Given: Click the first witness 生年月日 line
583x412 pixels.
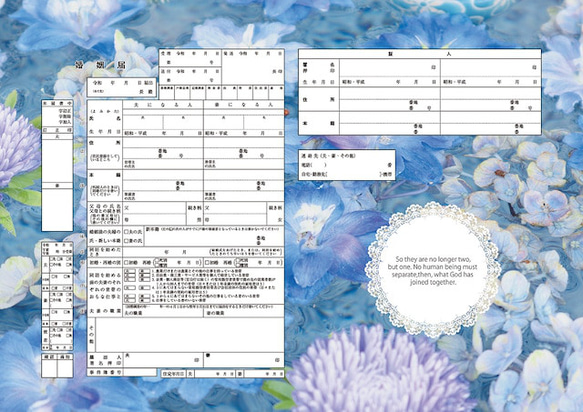Looking at the screenshot, I should click(390, 82).
